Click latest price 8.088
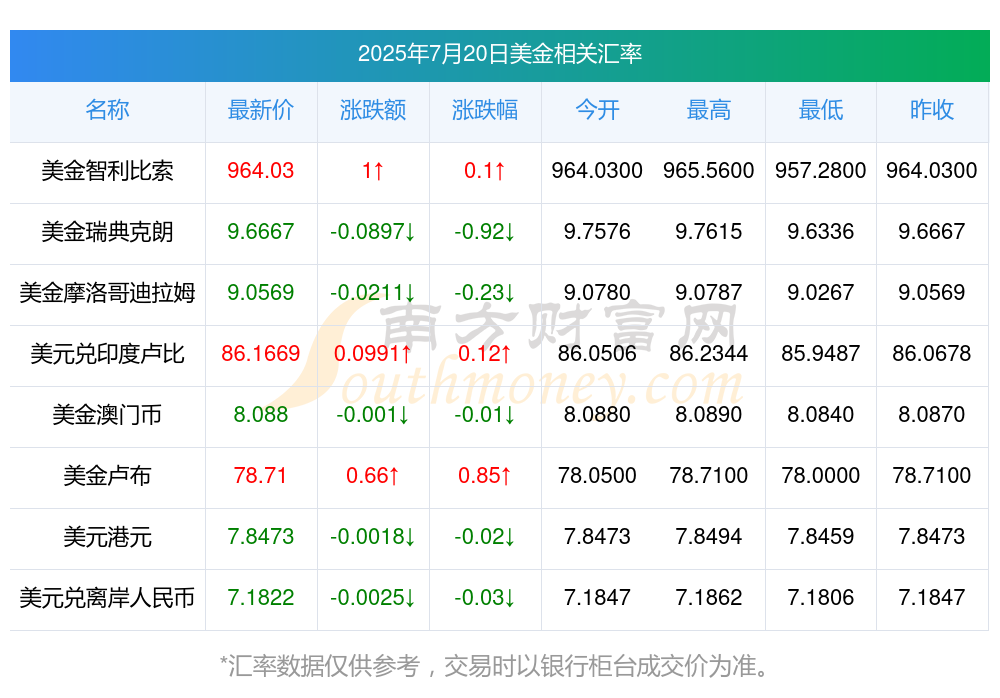The width and height of the screenshot is (1000, 698). pyautogui.click(x=261, y=414)
